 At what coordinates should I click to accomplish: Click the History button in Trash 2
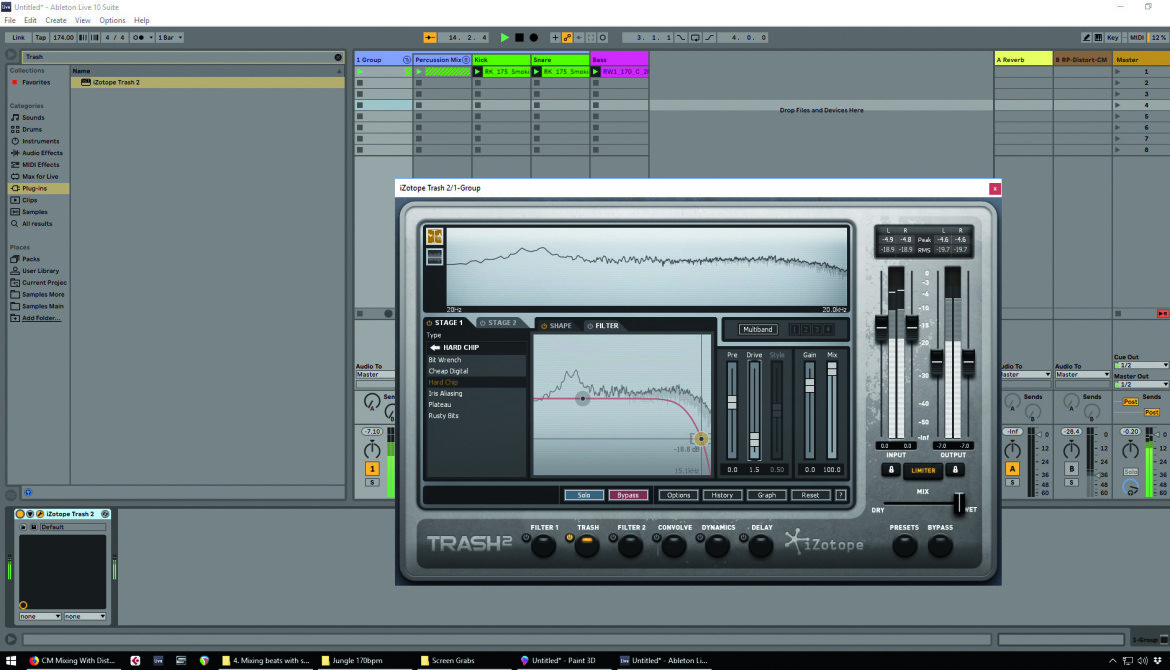722,495
